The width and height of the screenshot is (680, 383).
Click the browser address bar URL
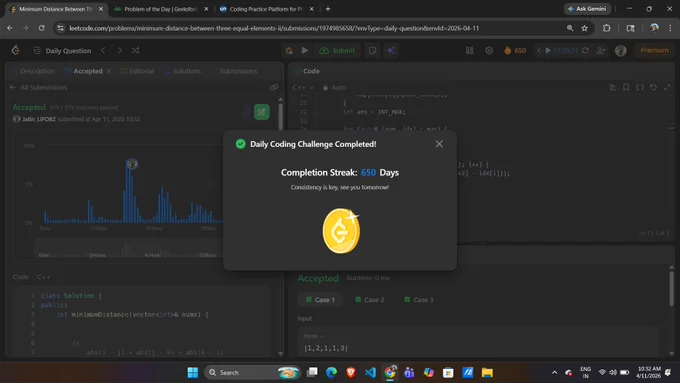pos(274,28)
